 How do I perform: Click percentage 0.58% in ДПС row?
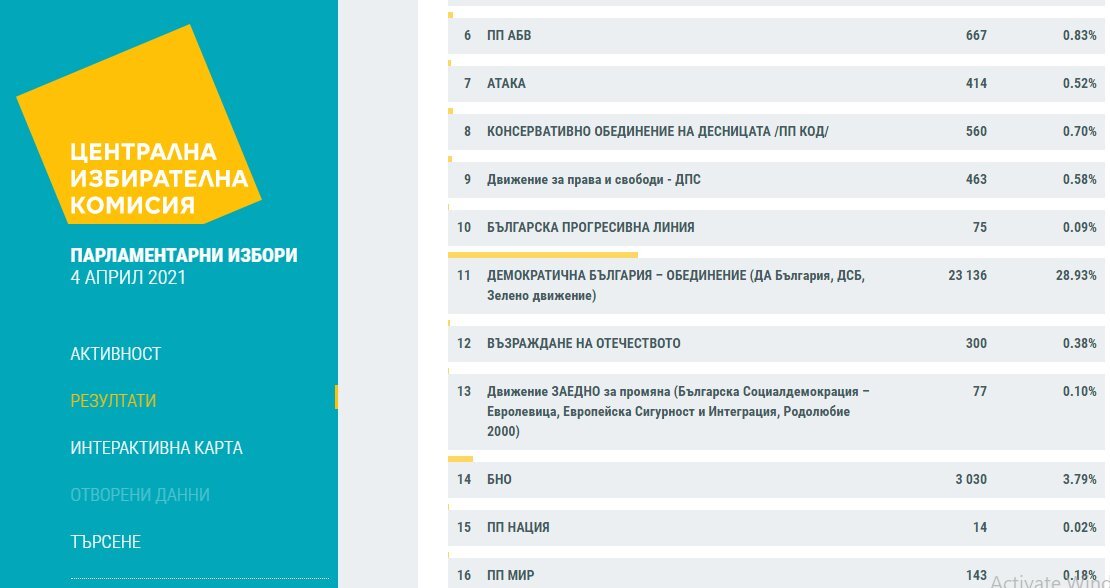(x=1080, y=180)
